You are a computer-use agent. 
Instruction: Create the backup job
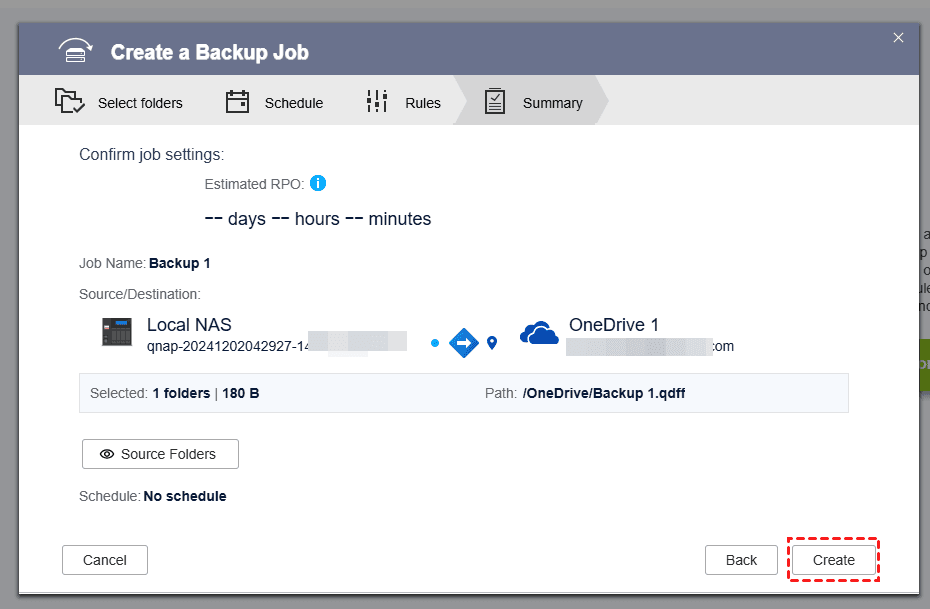coord(833,560)
